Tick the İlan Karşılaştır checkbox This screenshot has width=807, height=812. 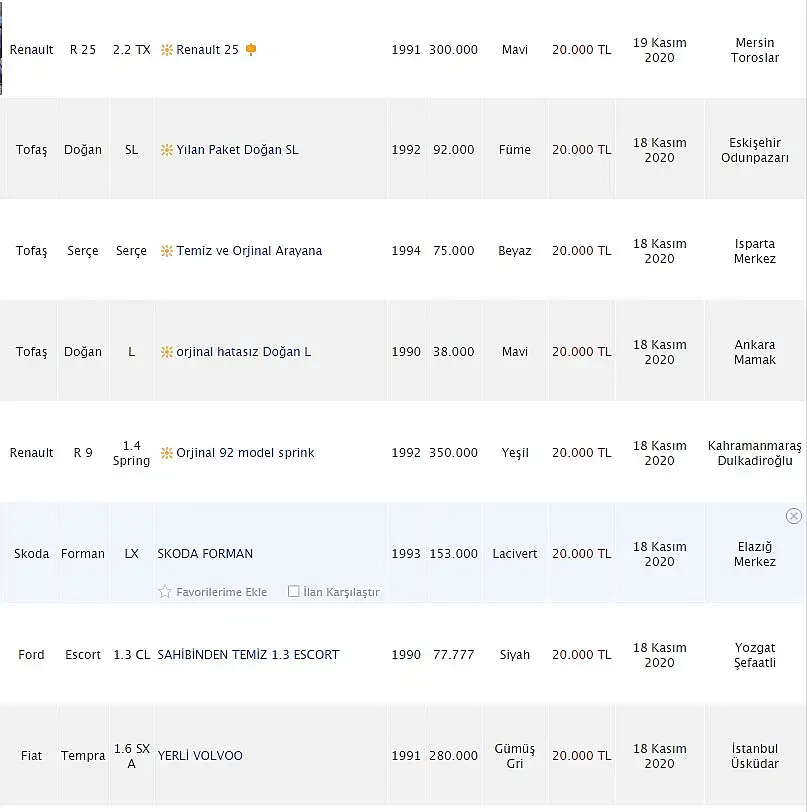(x=293, y=591)
